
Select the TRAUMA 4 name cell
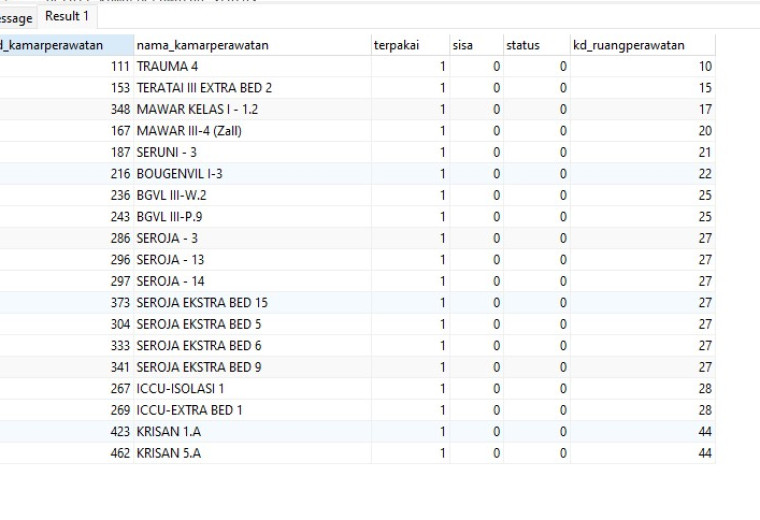[x=252, y=66]
